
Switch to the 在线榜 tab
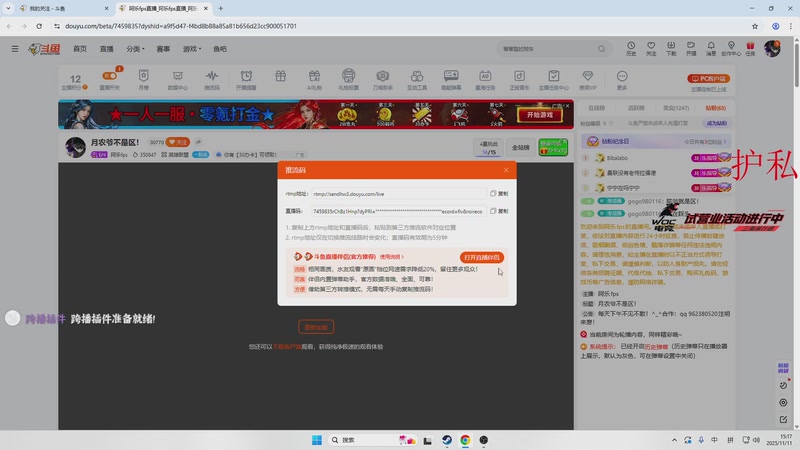[596, 108]
